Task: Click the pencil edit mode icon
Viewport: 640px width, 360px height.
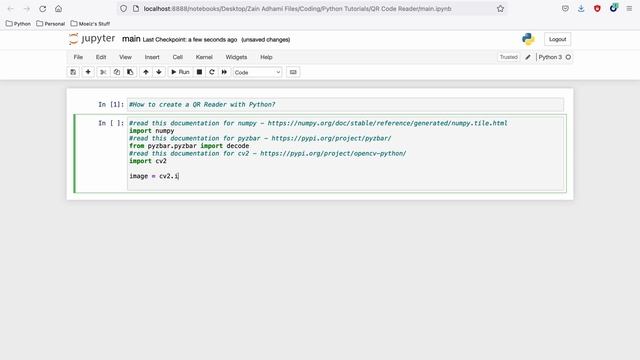Action: point(528,57)
